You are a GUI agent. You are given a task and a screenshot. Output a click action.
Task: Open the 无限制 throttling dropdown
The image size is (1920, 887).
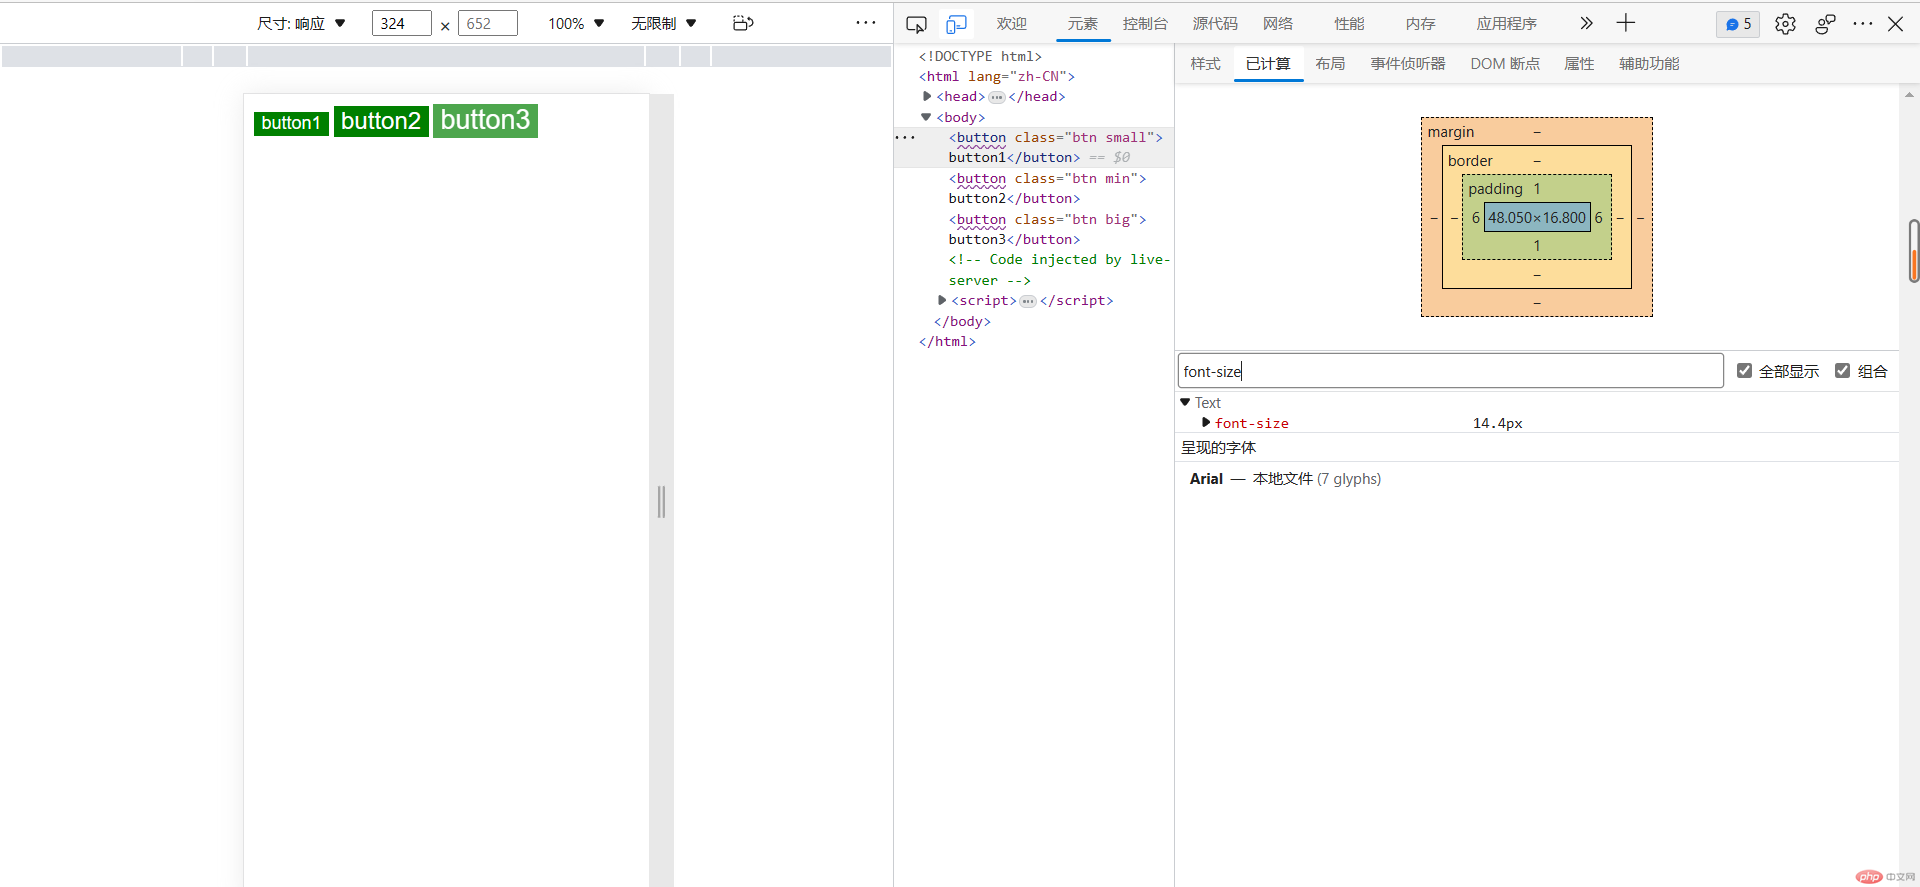[664, 23]
